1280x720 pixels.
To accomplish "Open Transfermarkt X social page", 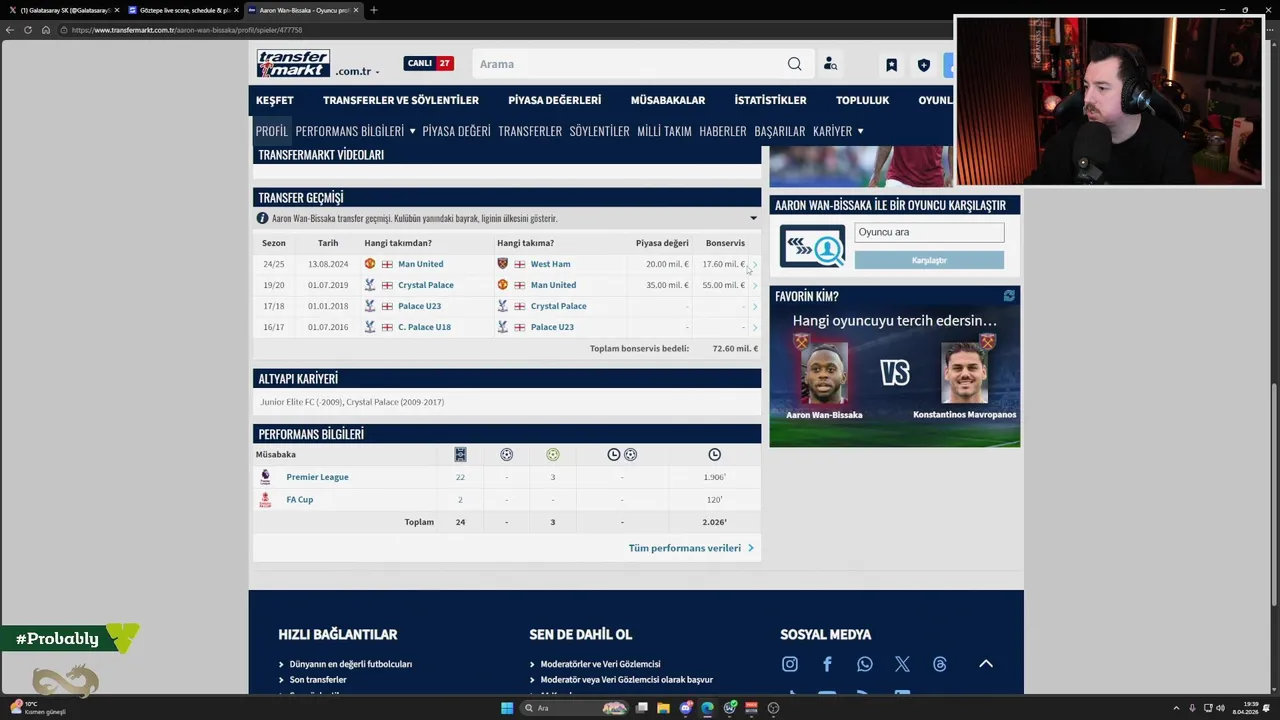I will (x=902, y=664).
